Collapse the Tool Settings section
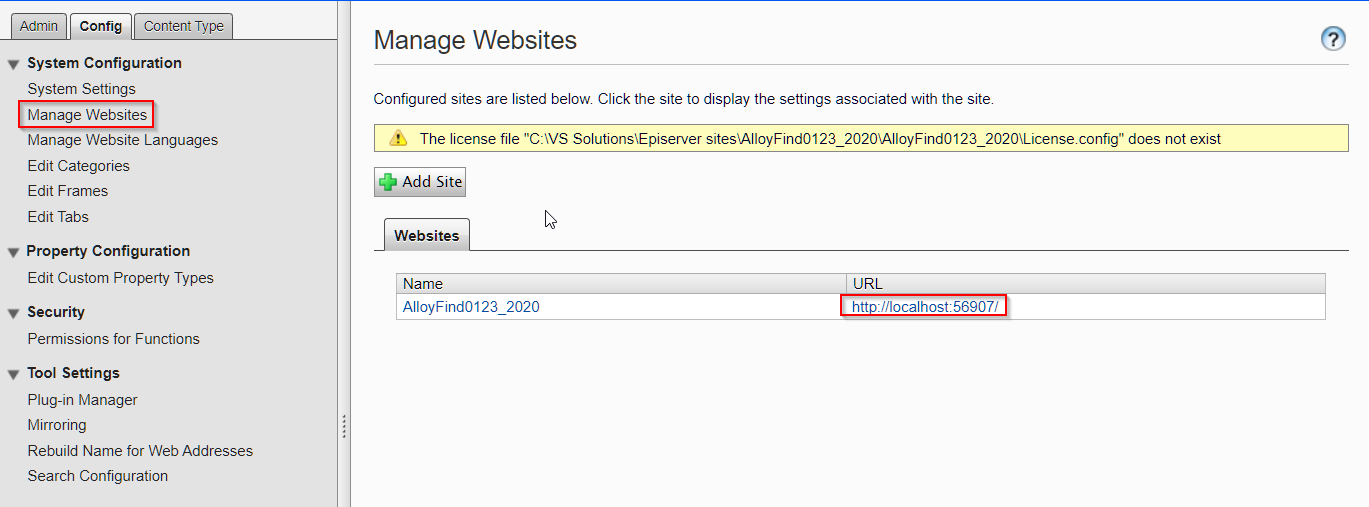 coord(13,374)
